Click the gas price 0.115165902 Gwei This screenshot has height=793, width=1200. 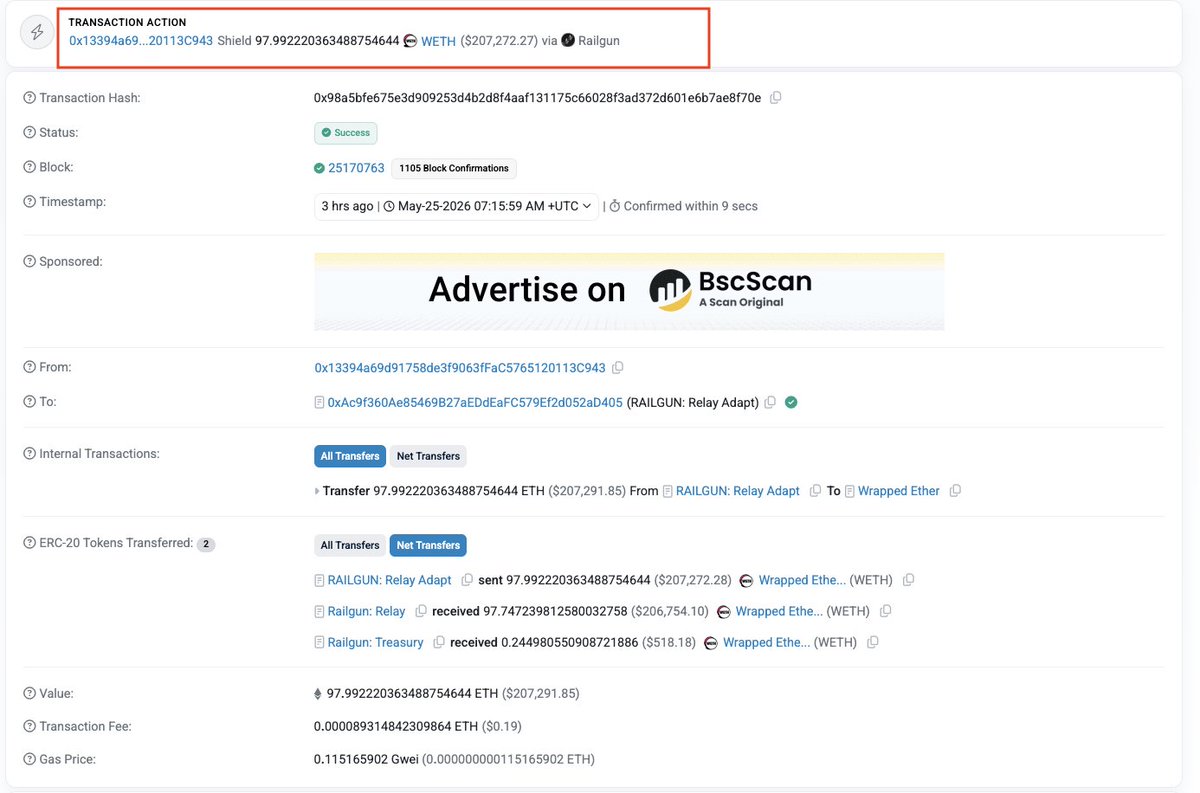point(364,760)
